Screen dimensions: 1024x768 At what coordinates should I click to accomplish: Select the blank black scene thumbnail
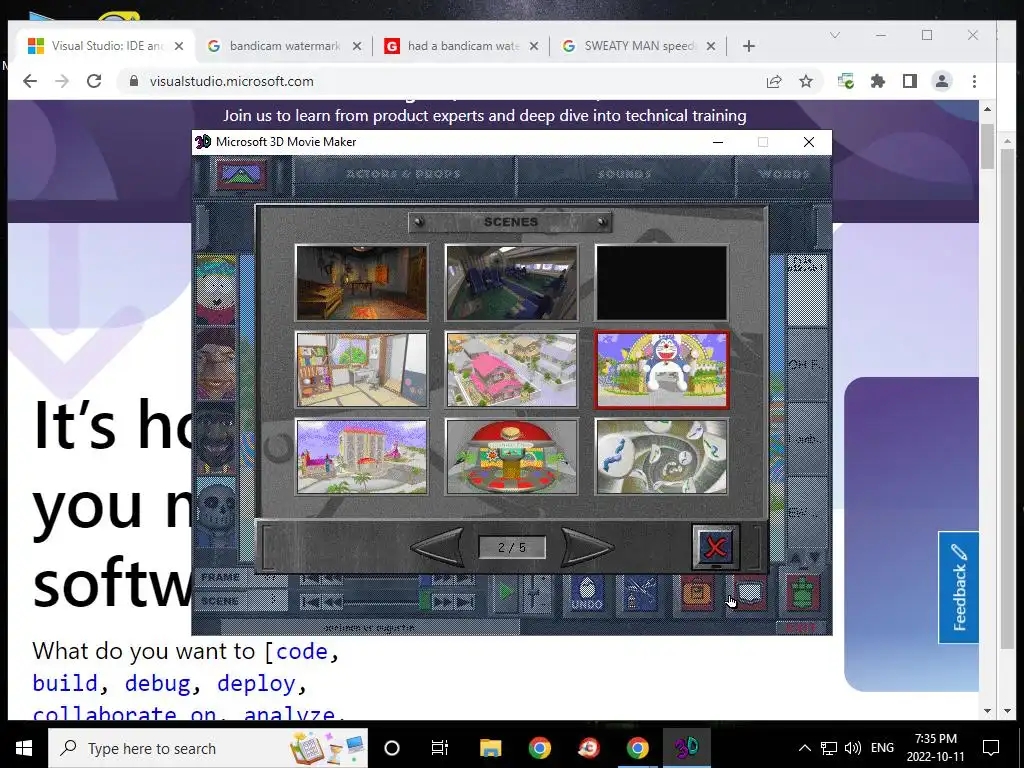click(x=662, y=283)
